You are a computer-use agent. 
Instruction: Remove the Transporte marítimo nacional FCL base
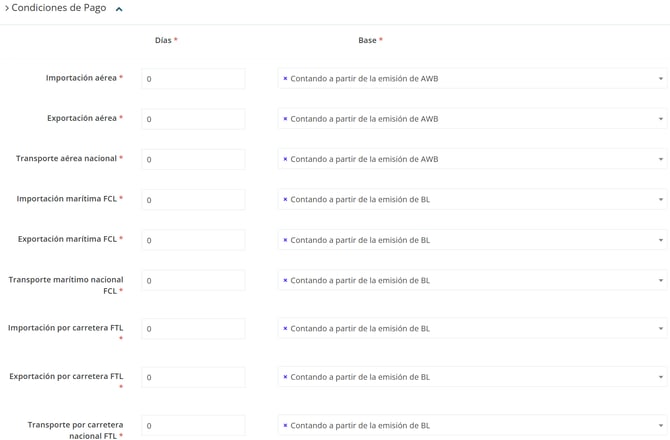tap(285, 281)
